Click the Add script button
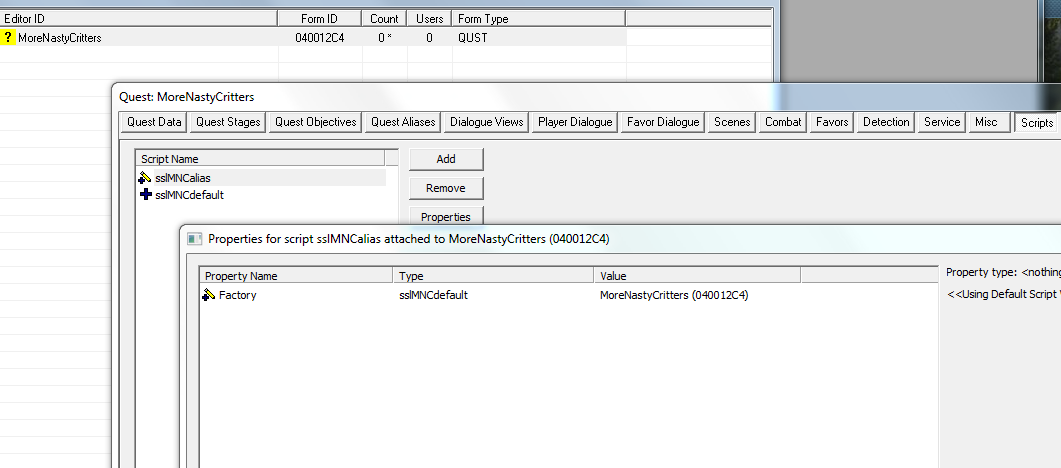Image resolution: width=1061 pixels, height=468 pixels. (446, 159)
